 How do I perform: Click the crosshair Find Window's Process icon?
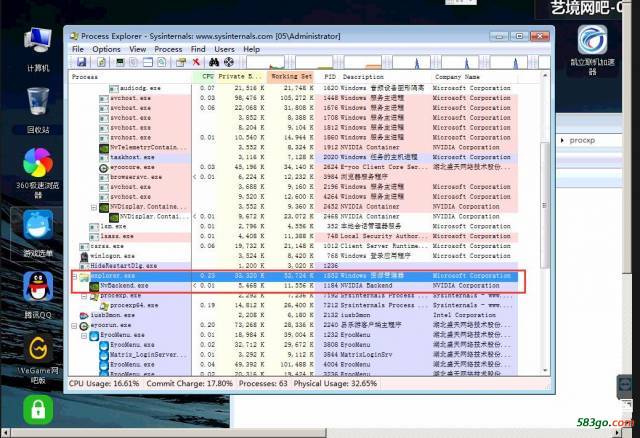[229, 62]
